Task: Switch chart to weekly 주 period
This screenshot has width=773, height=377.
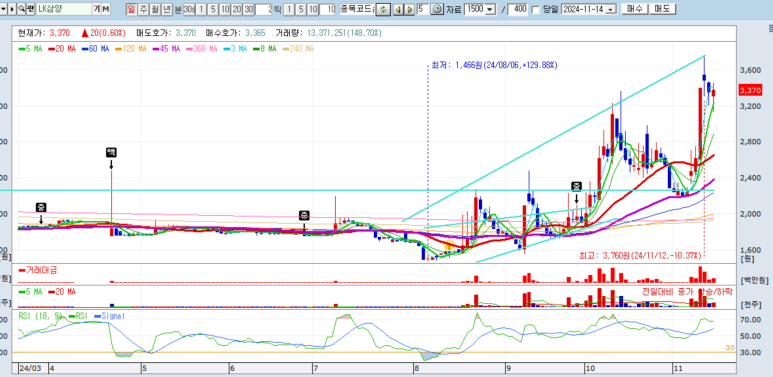Action: pos(143,9)
